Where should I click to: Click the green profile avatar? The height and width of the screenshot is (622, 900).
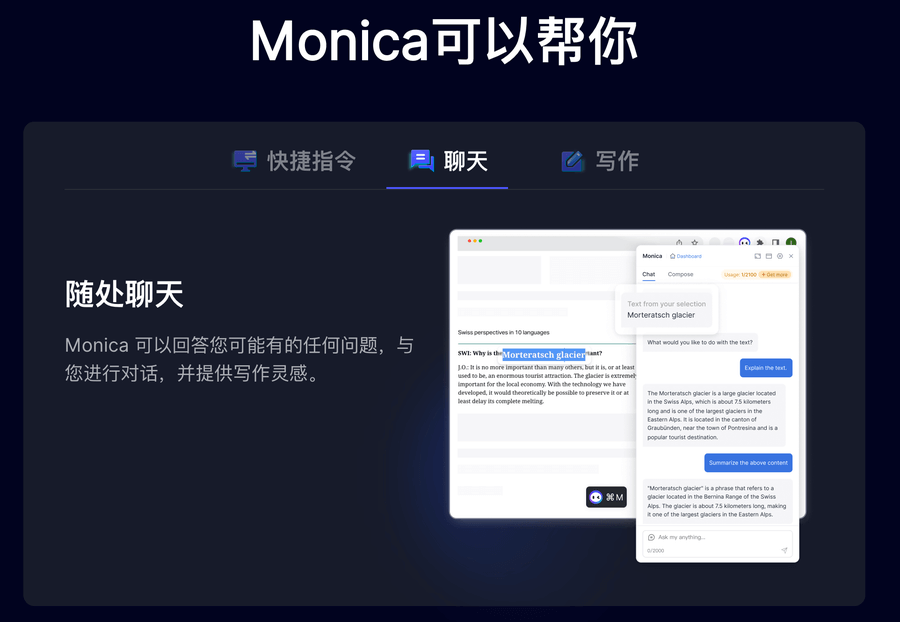[791, 242]
